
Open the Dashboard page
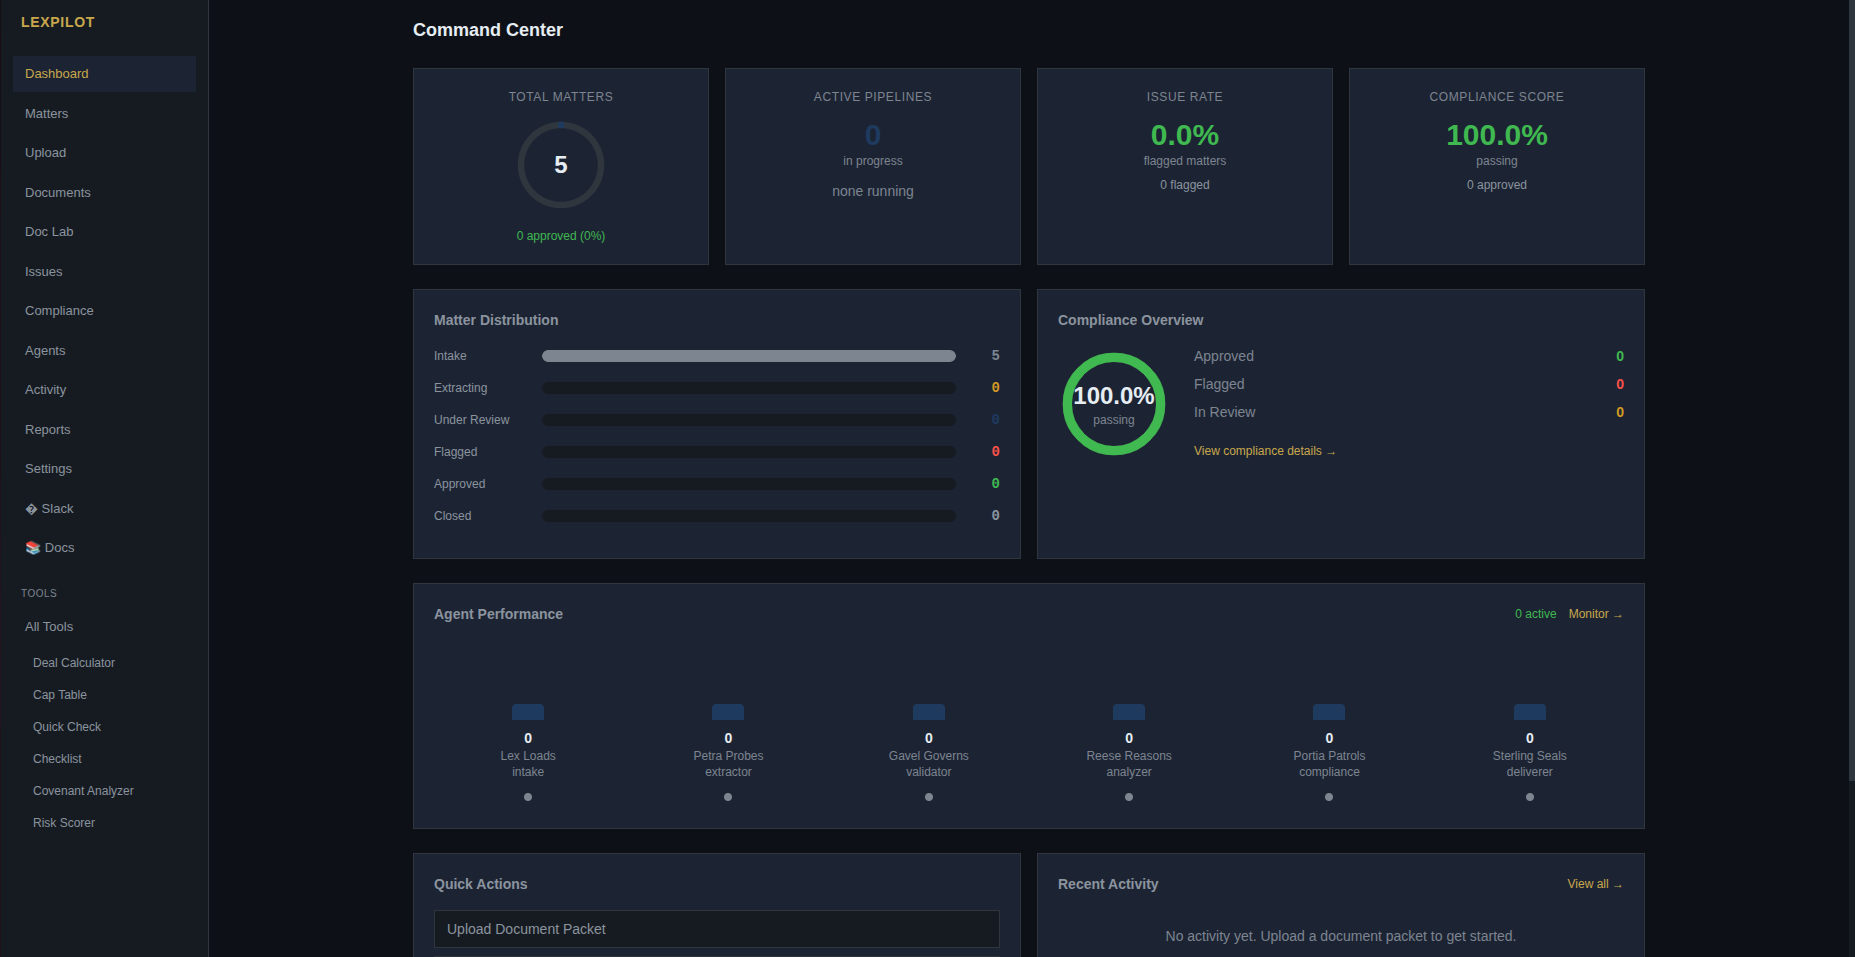click(x=104, y=74)
